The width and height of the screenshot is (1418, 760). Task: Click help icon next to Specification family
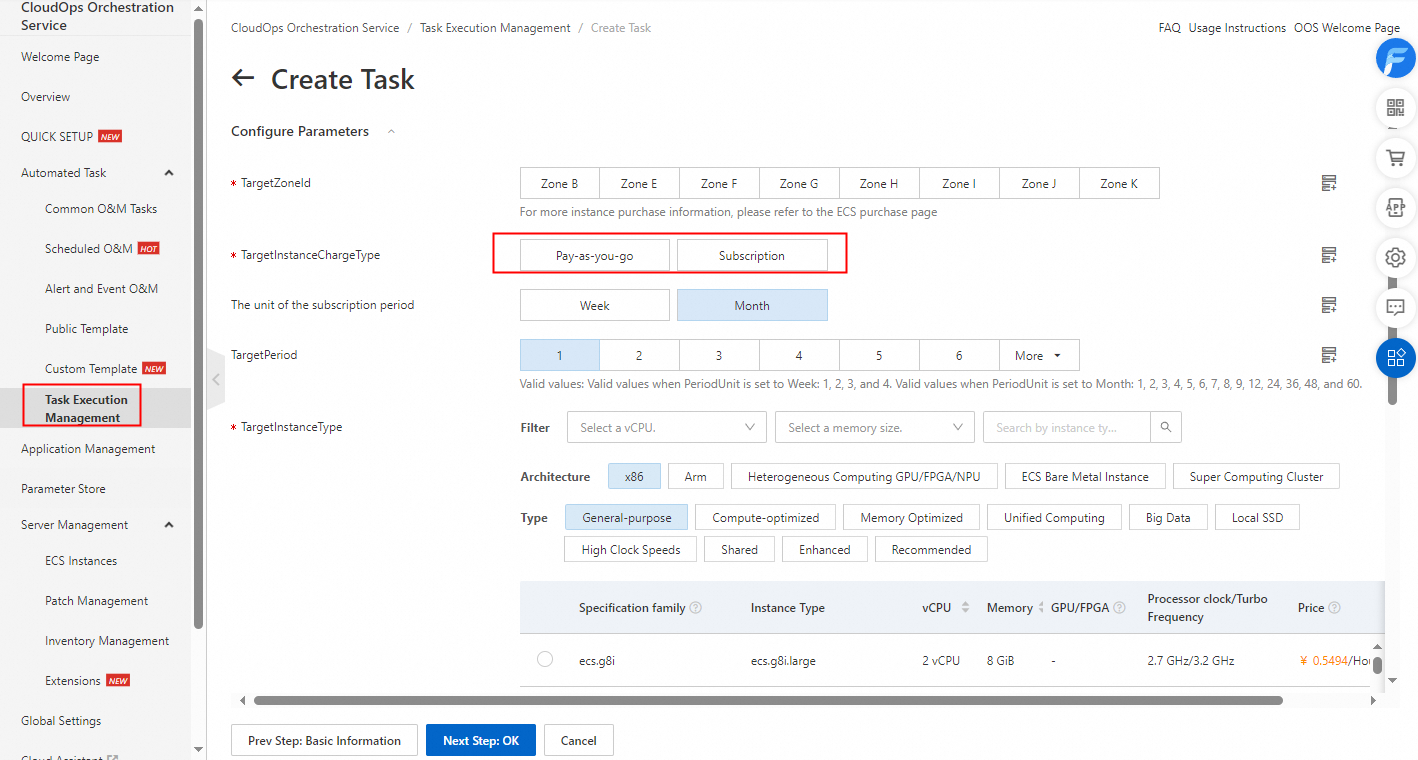tap(696, 608)
